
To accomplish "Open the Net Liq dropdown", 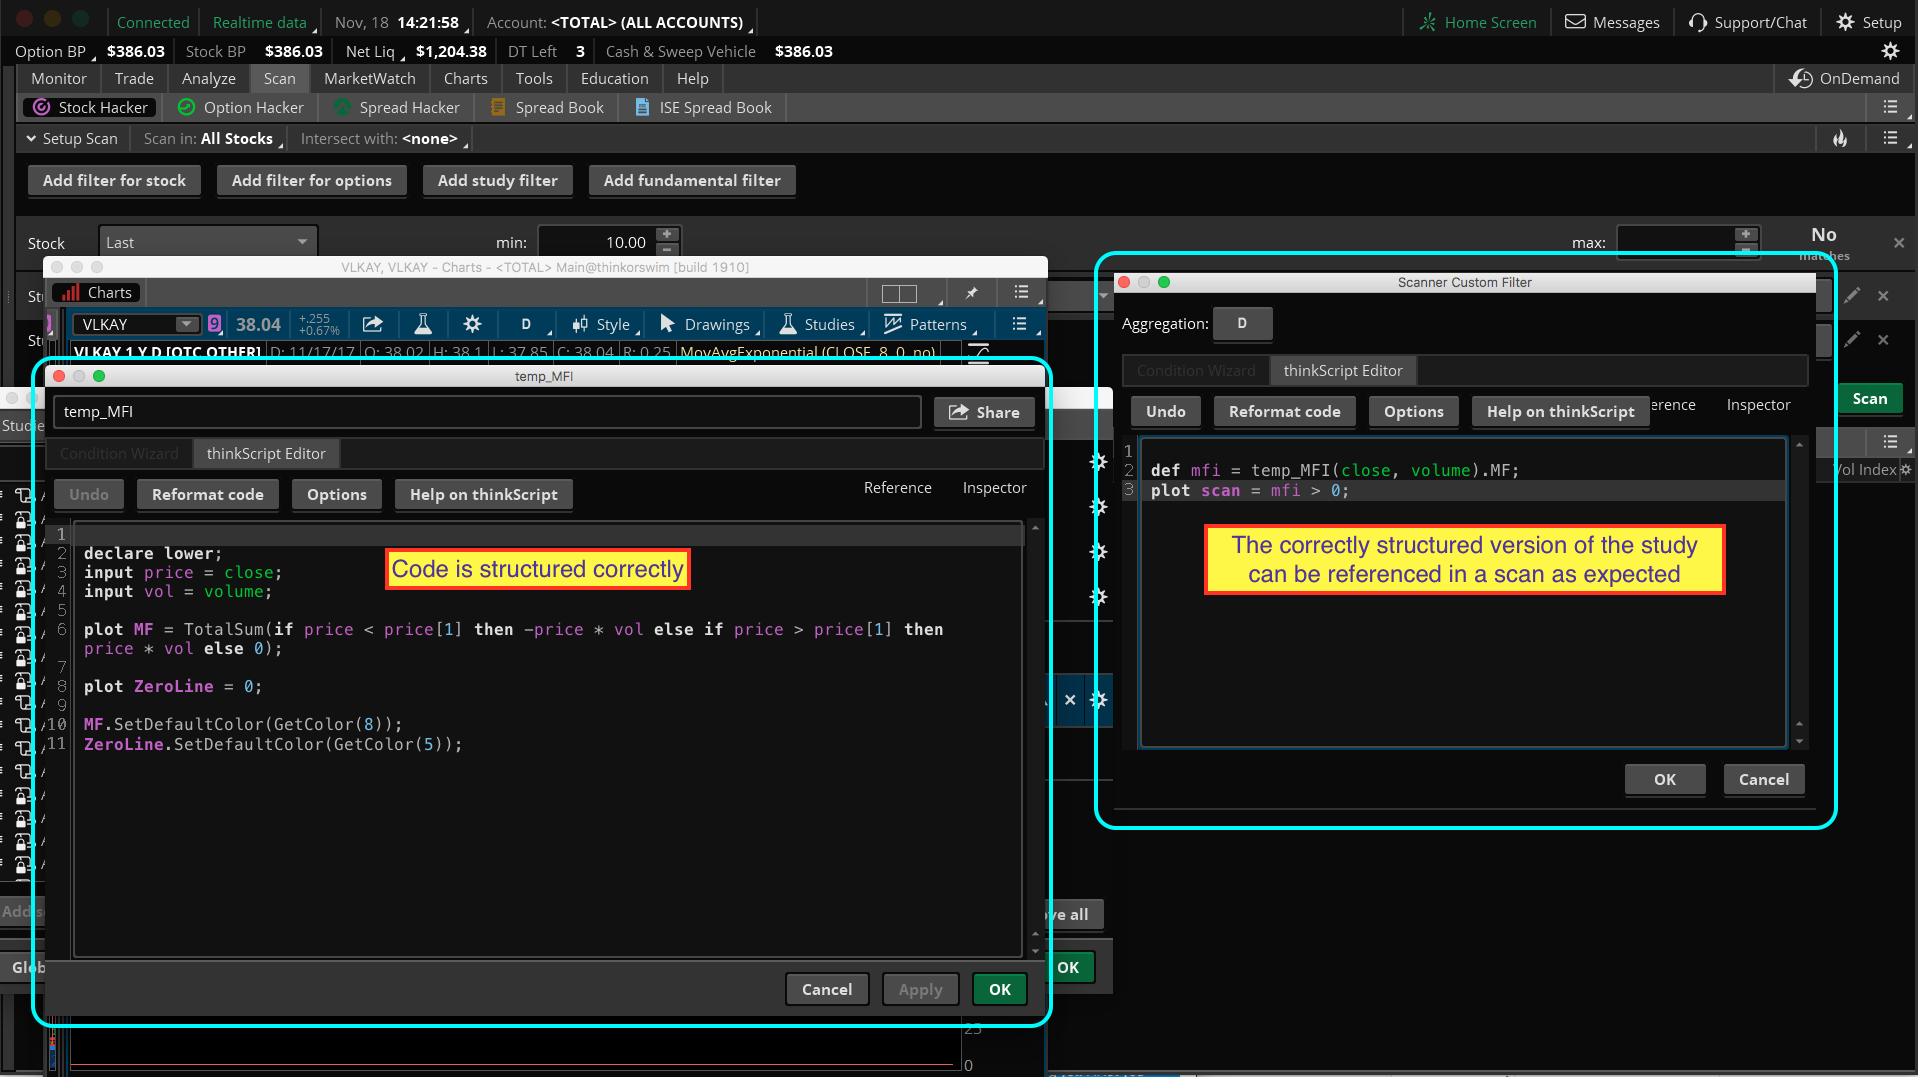I will point(374,51).
